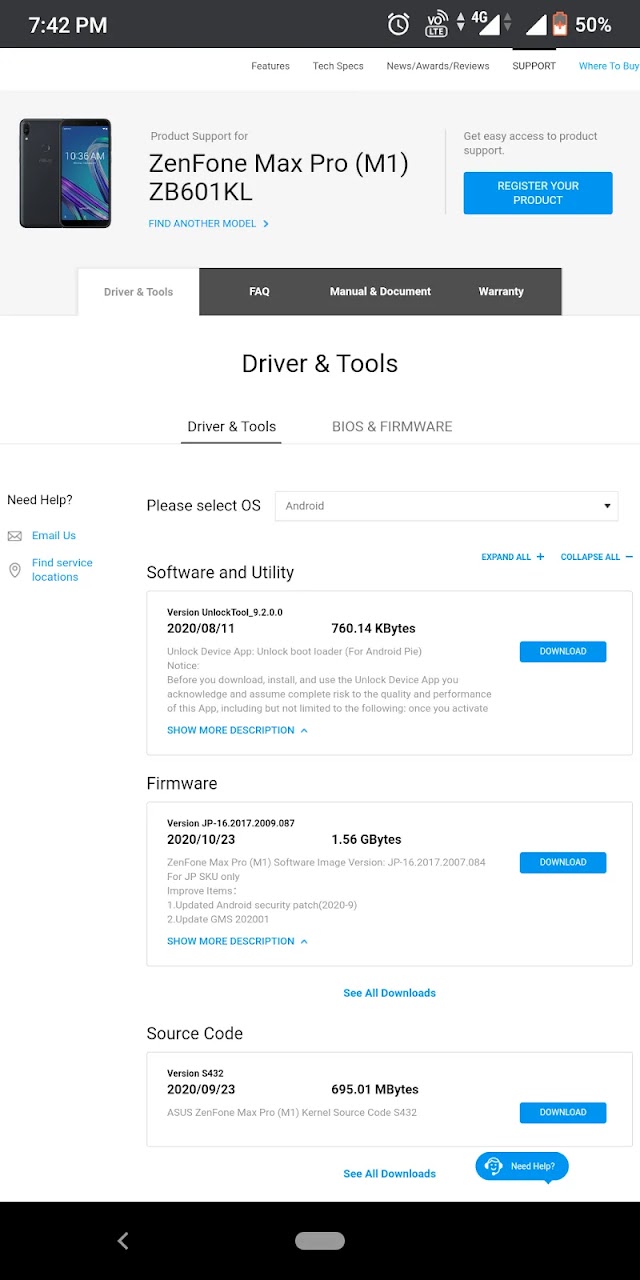Click the '760.14 KBytes' file size
The image size is (640, 1280).
coord(373,629)
